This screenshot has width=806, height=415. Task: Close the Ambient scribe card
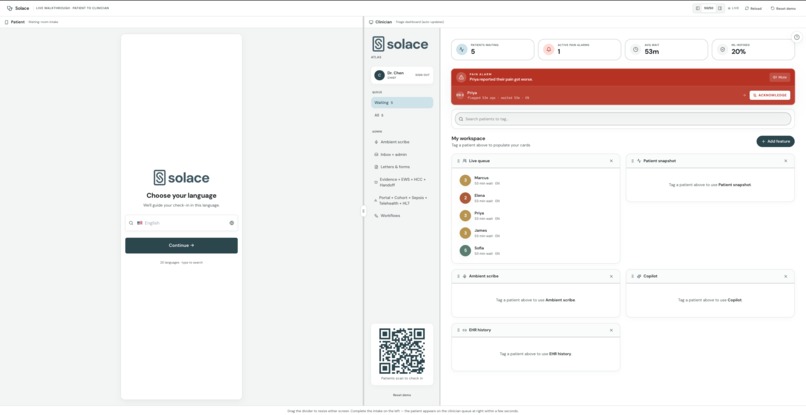click(x=611, y=276)
